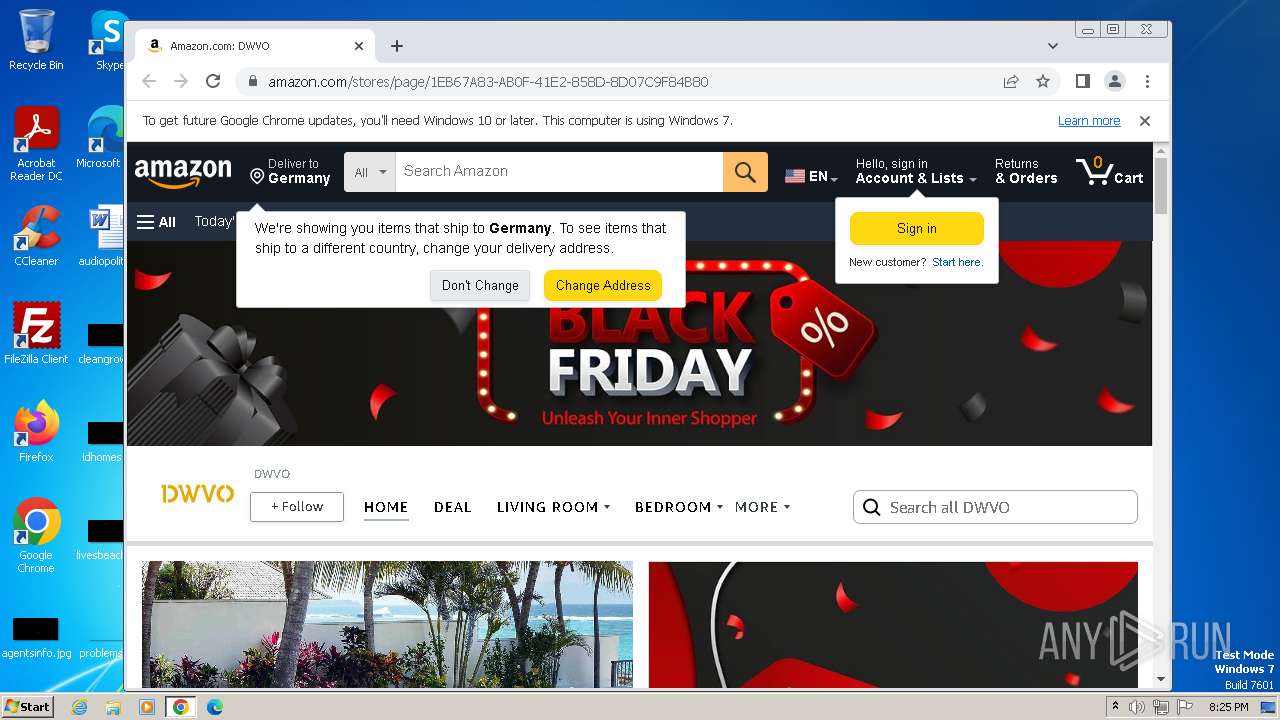Click the Black Friday banner
The image size is (1280, 720).
[640, 343]
